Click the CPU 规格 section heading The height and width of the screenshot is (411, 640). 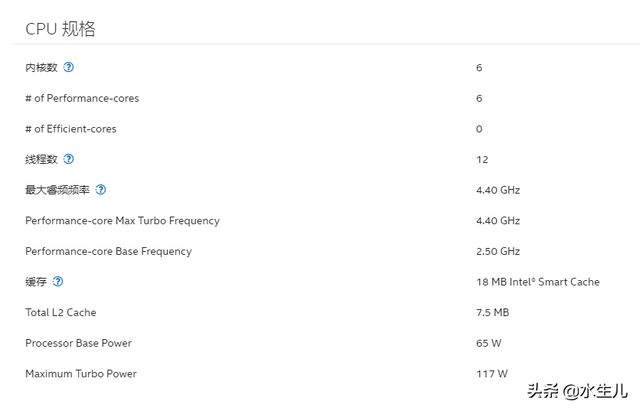pyautogui.click(x=61, y=28)
